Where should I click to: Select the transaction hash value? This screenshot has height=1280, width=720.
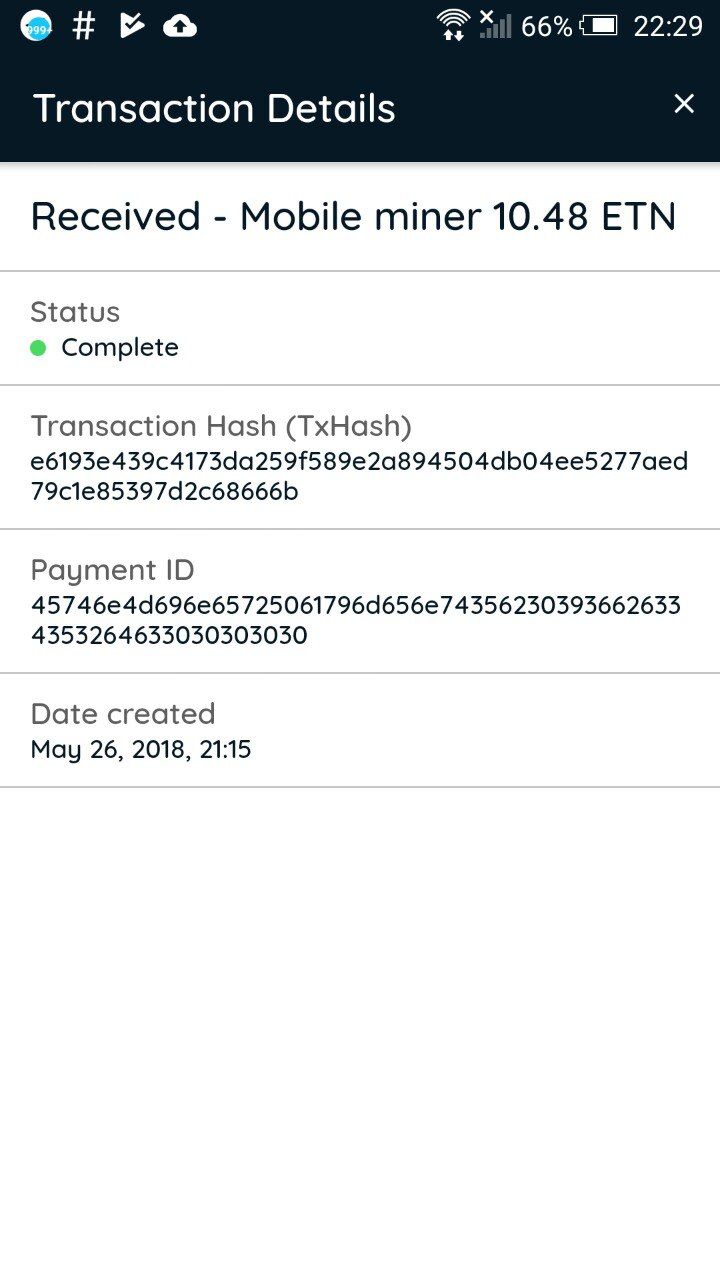point(359,477)
